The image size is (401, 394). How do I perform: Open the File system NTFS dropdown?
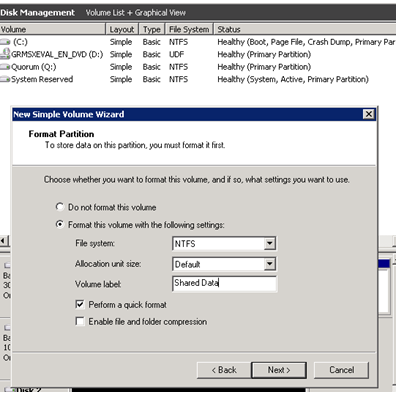270,244
